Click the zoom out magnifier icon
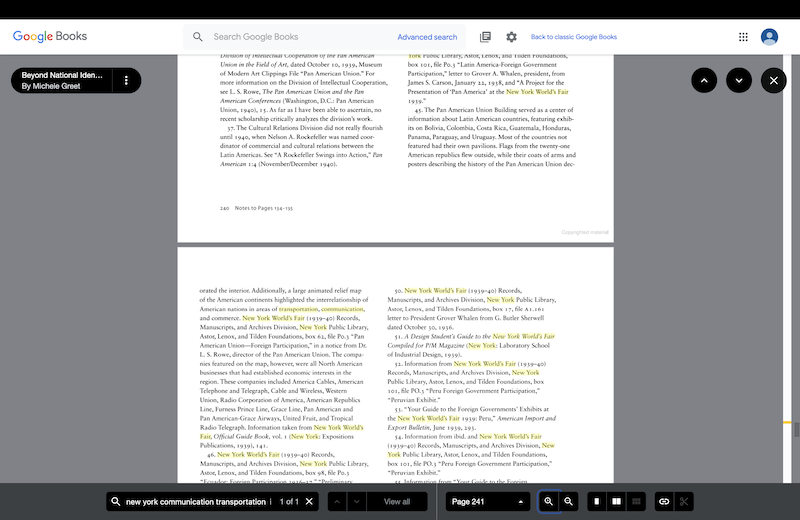 click(568, 501)
